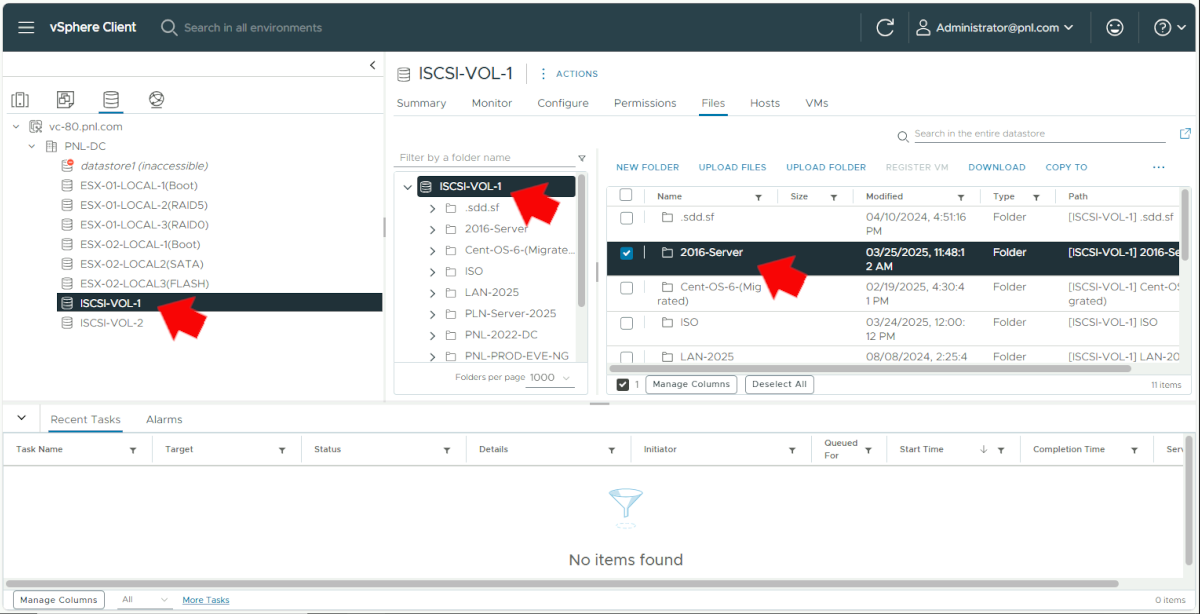This screenshot has width=1200, height=614.
Task: Open the Folders per page dropdown
Action: click(x=551, y=378)
